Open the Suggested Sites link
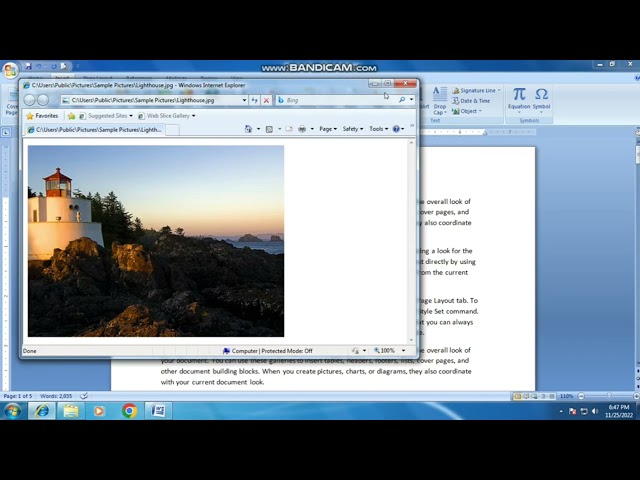The image size is (640, 480). coord(106,116)
